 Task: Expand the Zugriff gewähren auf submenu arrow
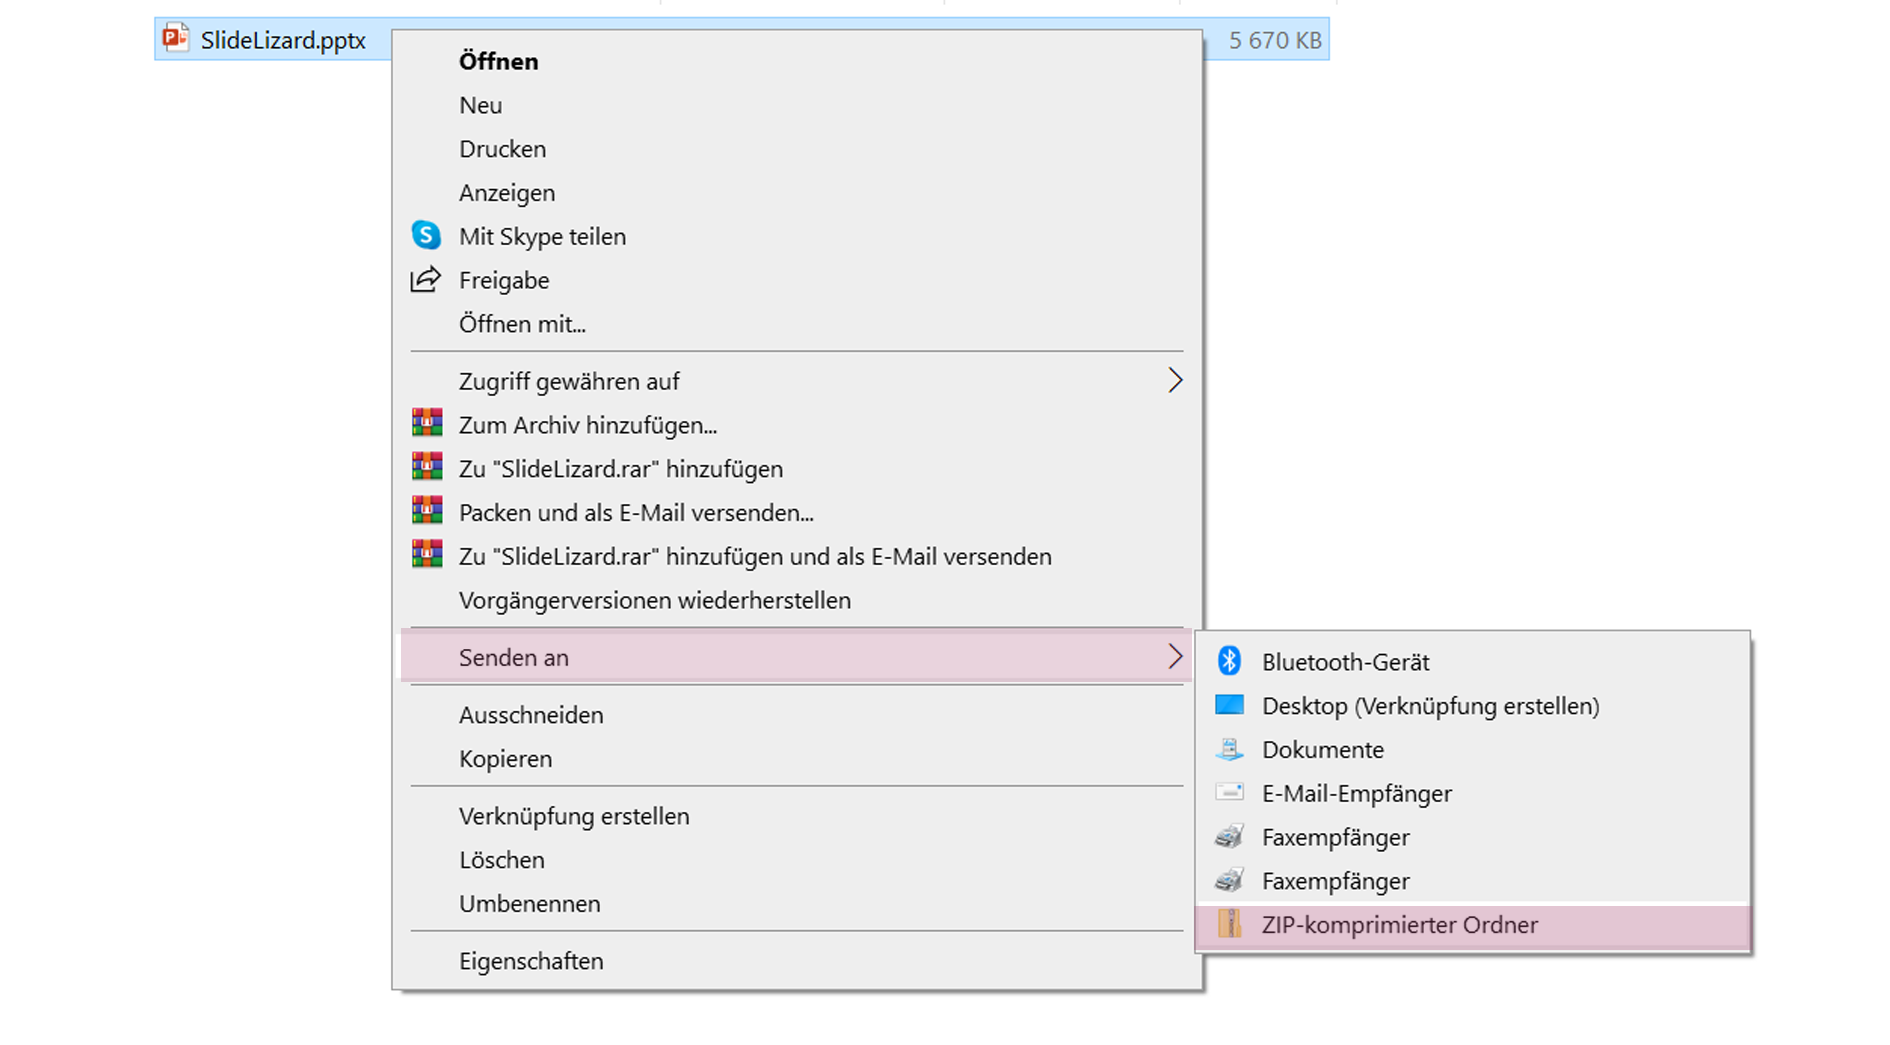[x=1175, y=380]
